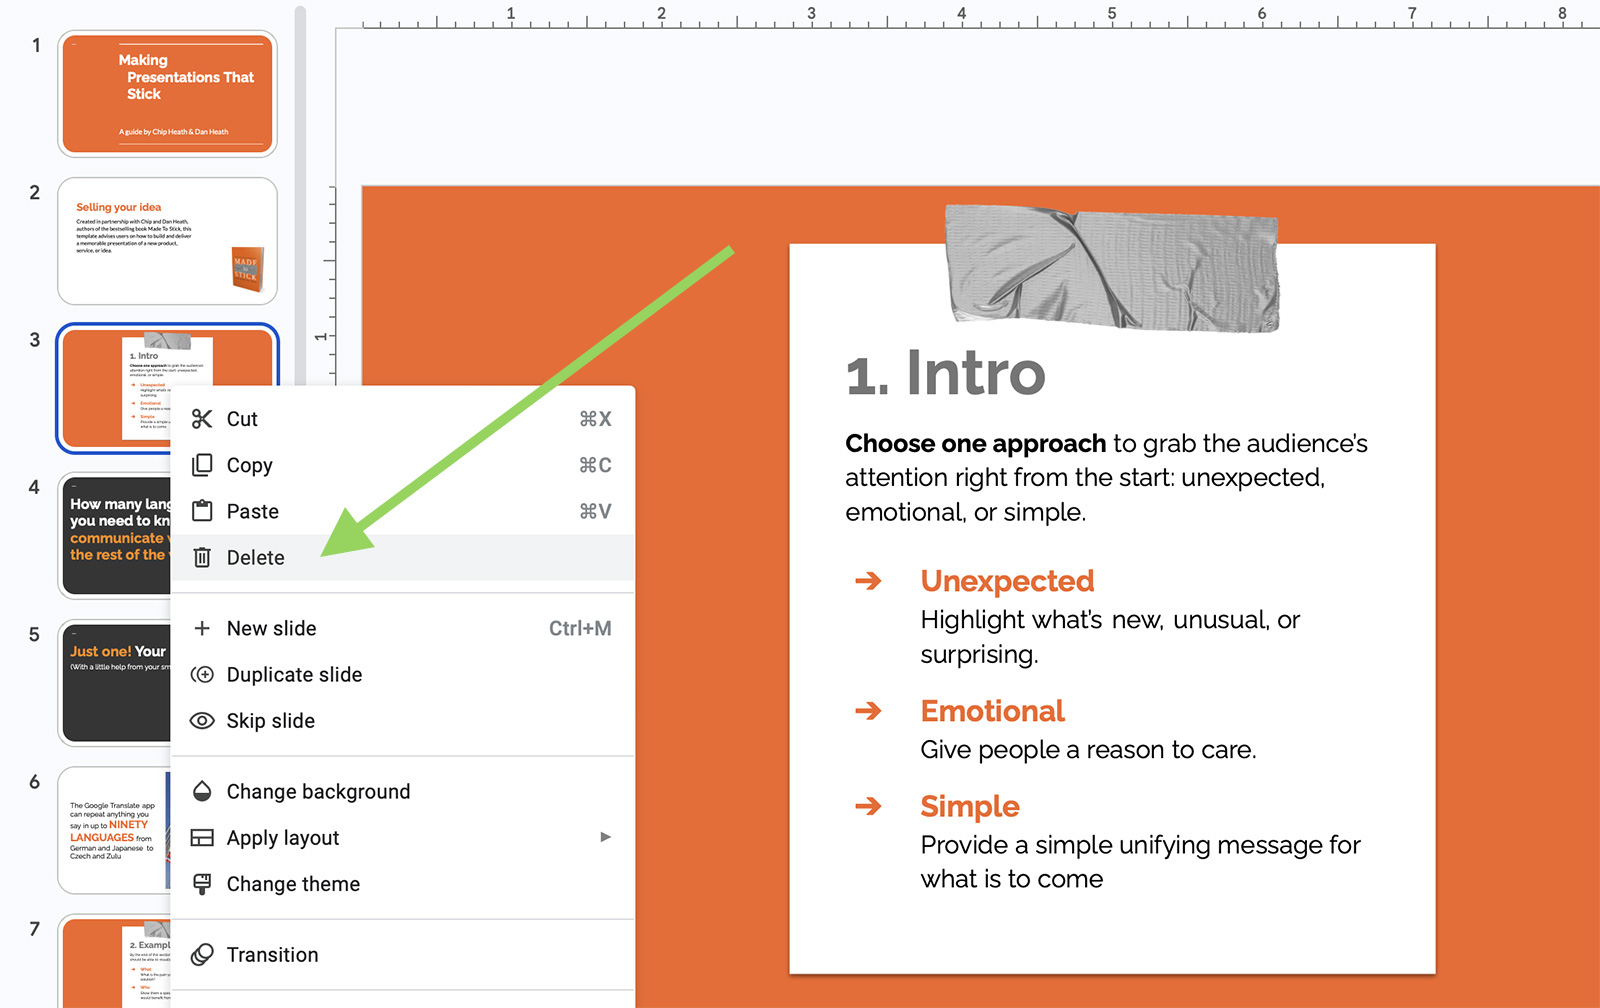Click the Apply layout panel icon
This screenshot has width=1600, height=1008.
[x=203, y=837]
